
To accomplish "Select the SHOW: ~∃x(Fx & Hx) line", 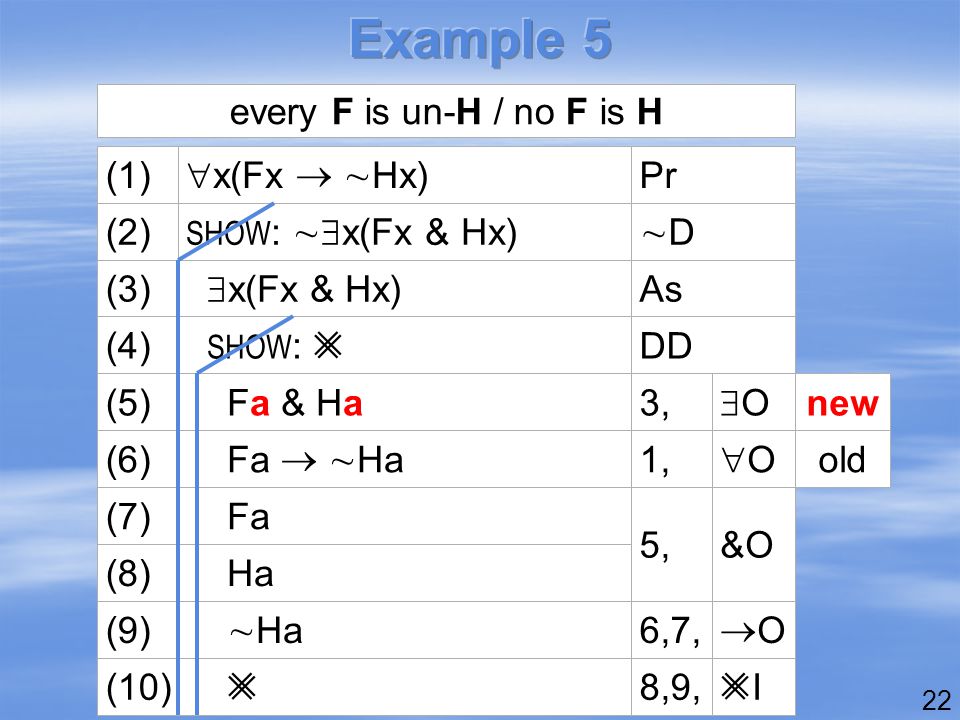I will click(351, 233).
